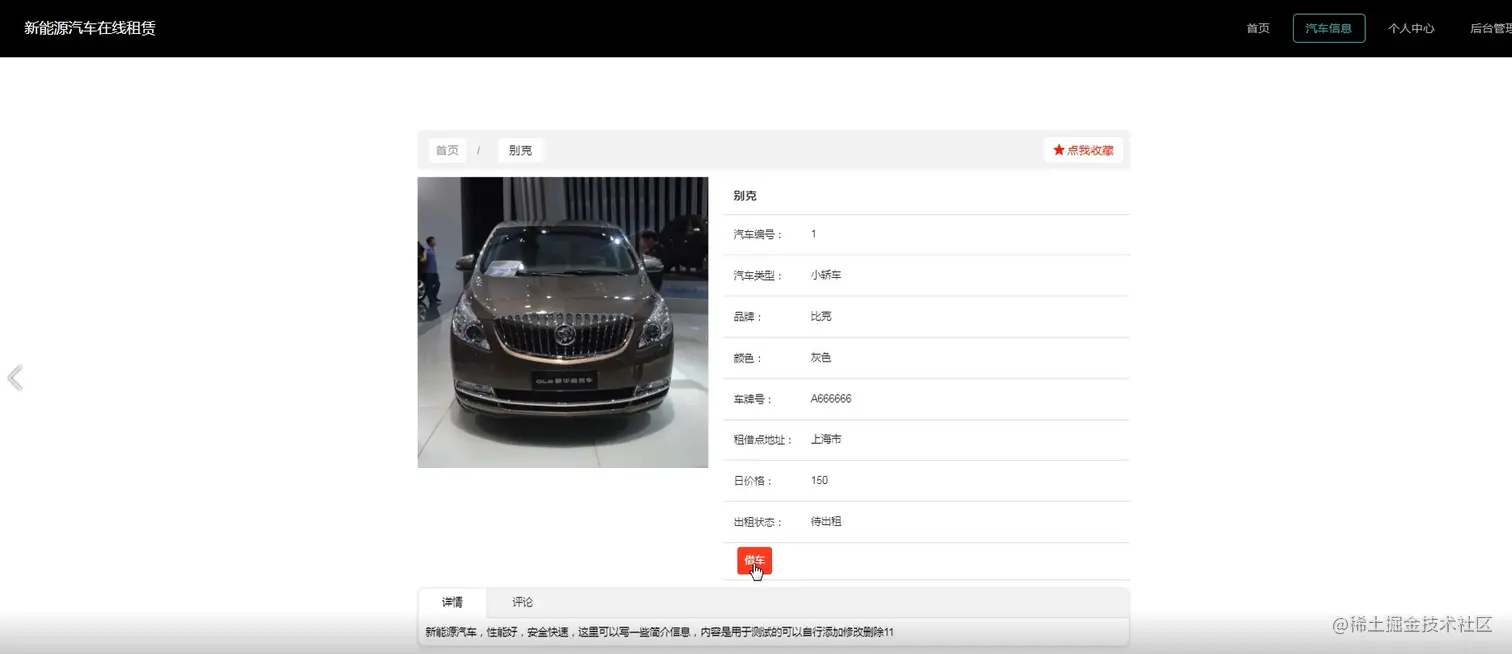Open 个人中心 personal center
1512x654 pixels.
(1411, 28)
